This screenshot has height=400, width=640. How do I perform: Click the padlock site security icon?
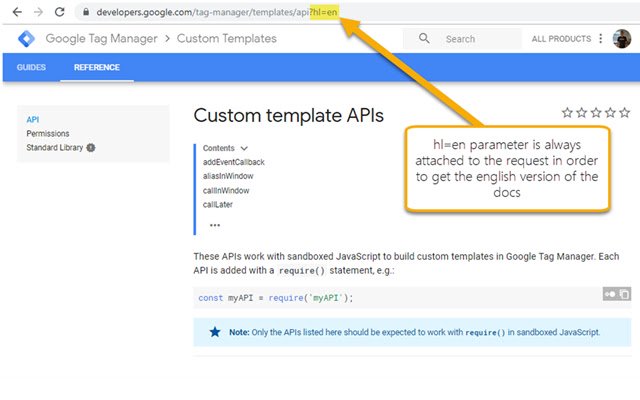click(x=86, y=12)
